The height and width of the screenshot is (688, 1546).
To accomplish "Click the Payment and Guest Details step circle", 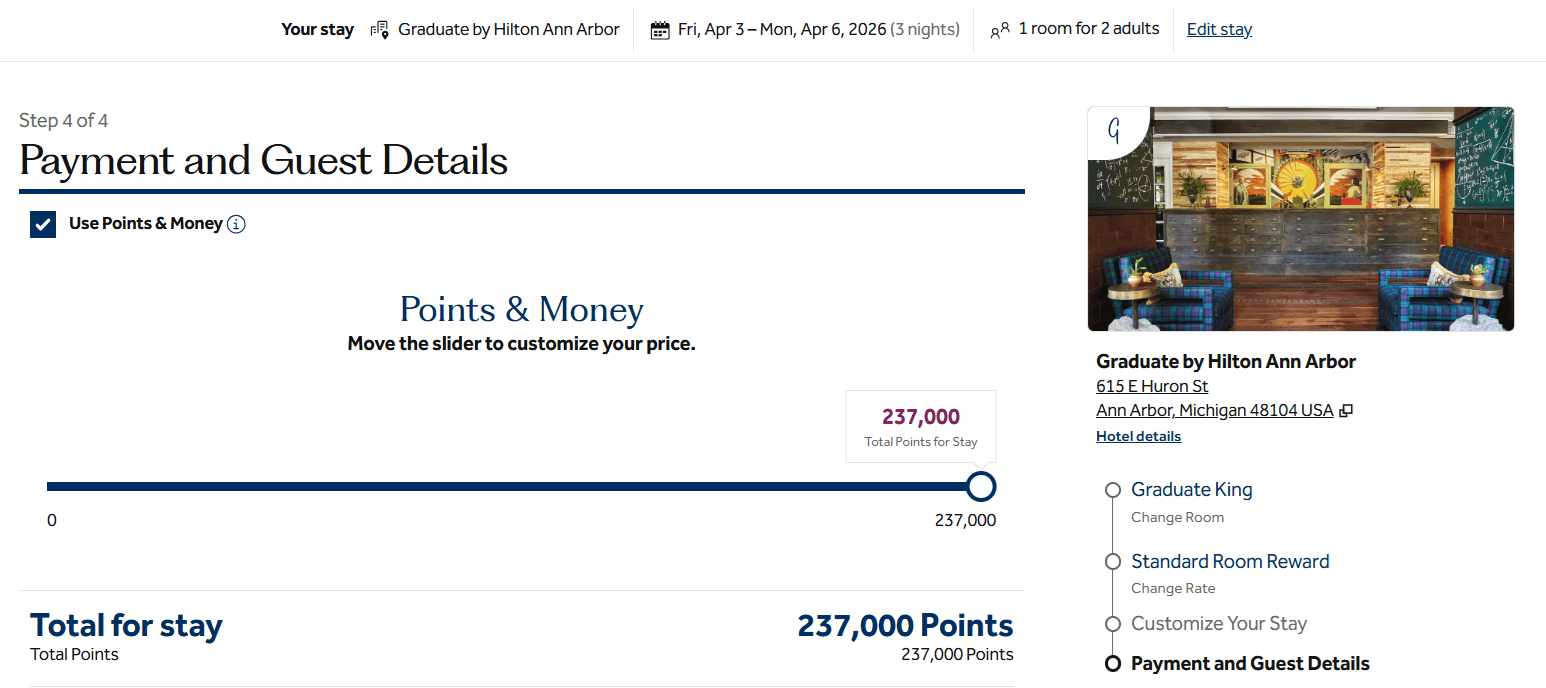I will 1113,664.
